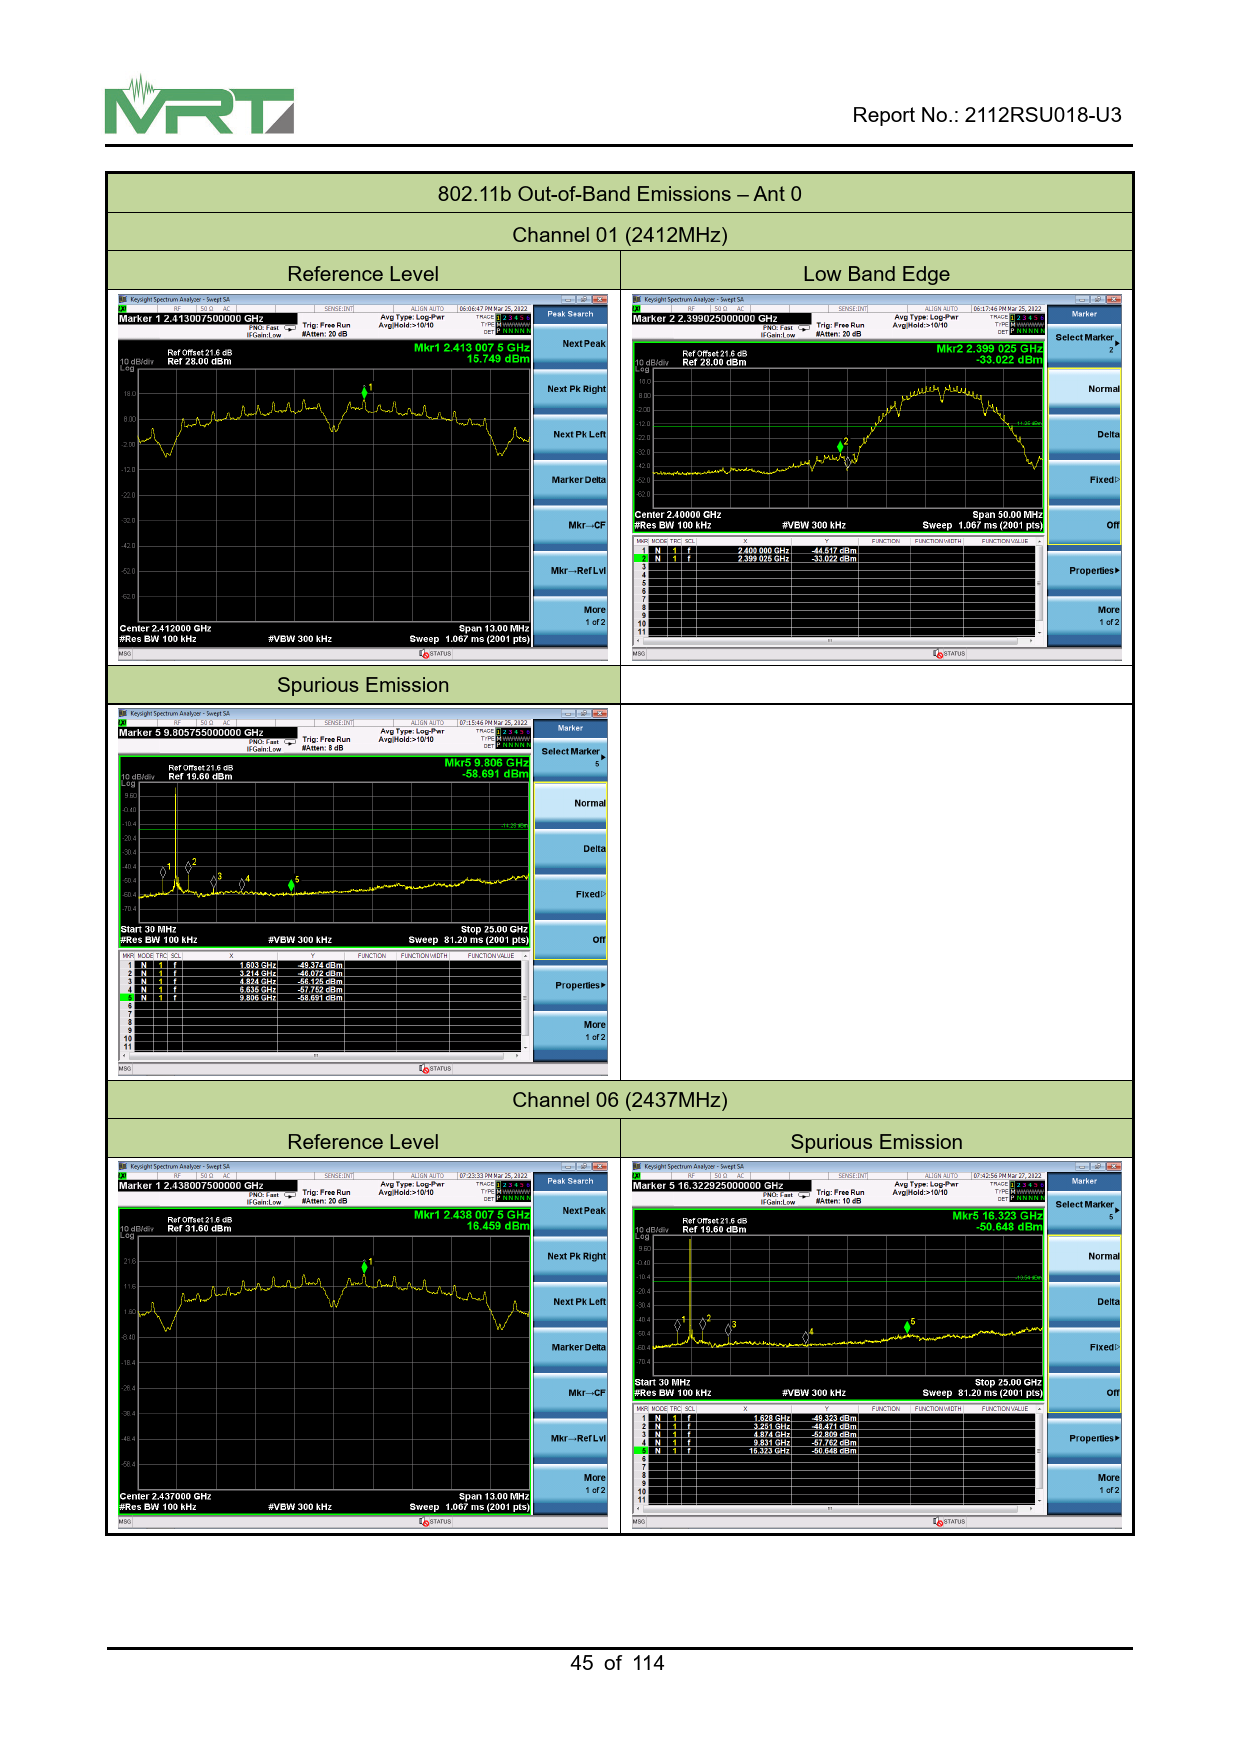Click 'Report No.: 2112RSU018-U3' text

click(x=987, y=115)
